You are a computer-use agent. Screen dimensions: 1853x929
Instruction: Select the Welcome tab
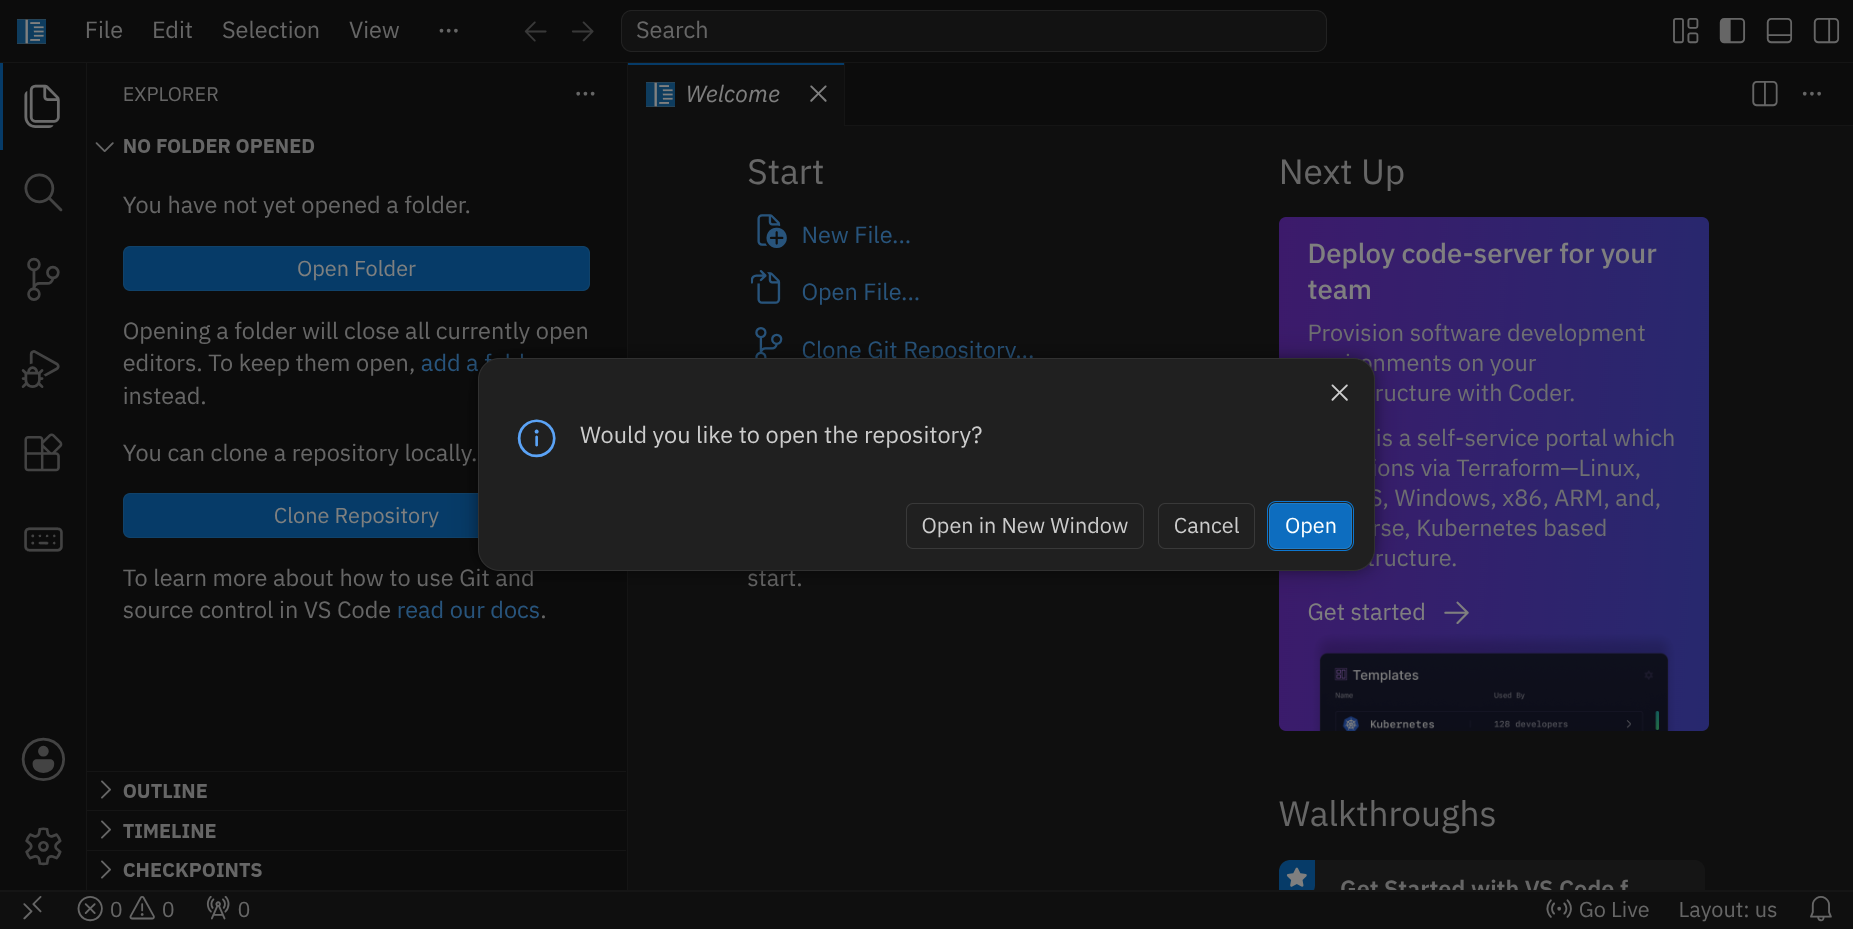736,94
